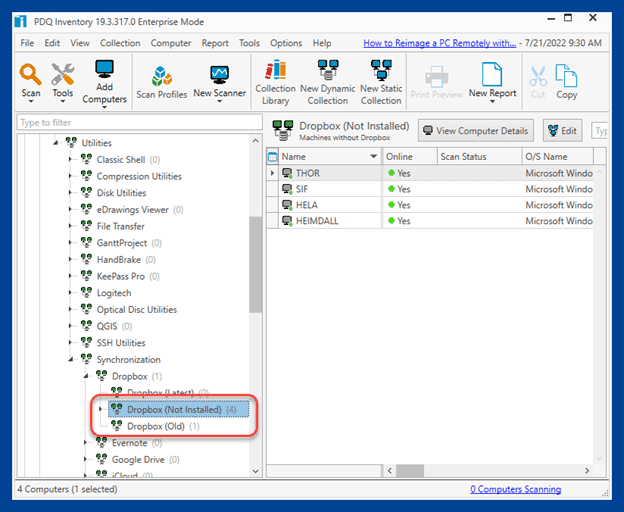Click the Evernote collection icon
The image size is (624, 512).
(x=101, y=442)
